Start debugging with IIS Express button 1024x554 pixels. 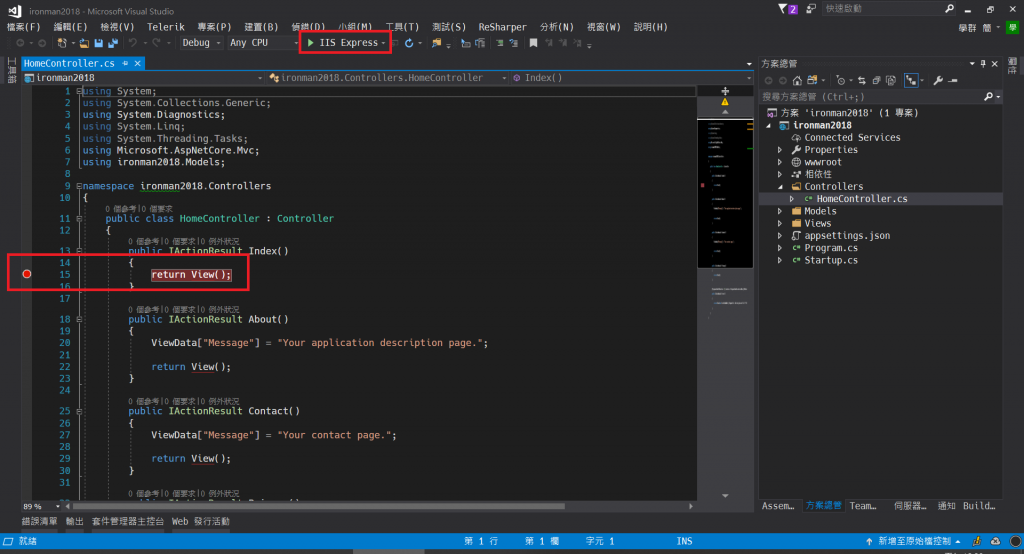342,43
